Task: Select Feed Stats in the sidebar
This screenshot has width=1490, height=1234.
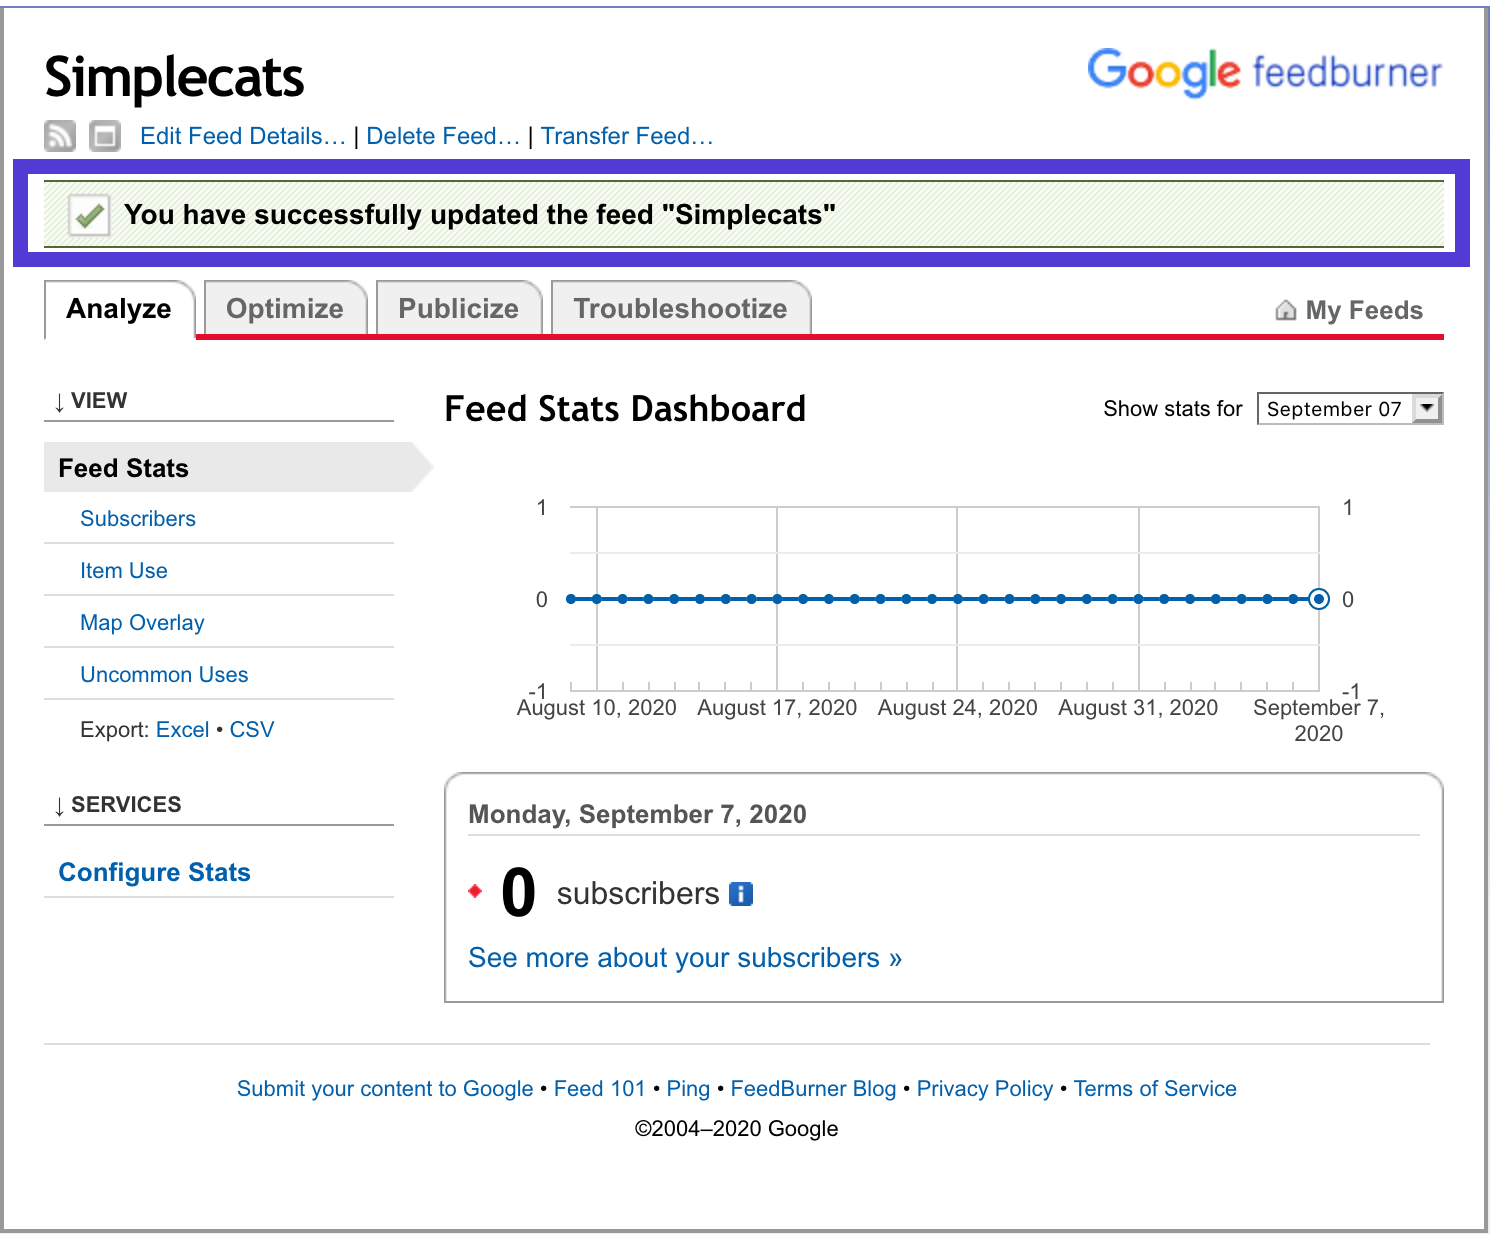Action: tap(123, 468)
